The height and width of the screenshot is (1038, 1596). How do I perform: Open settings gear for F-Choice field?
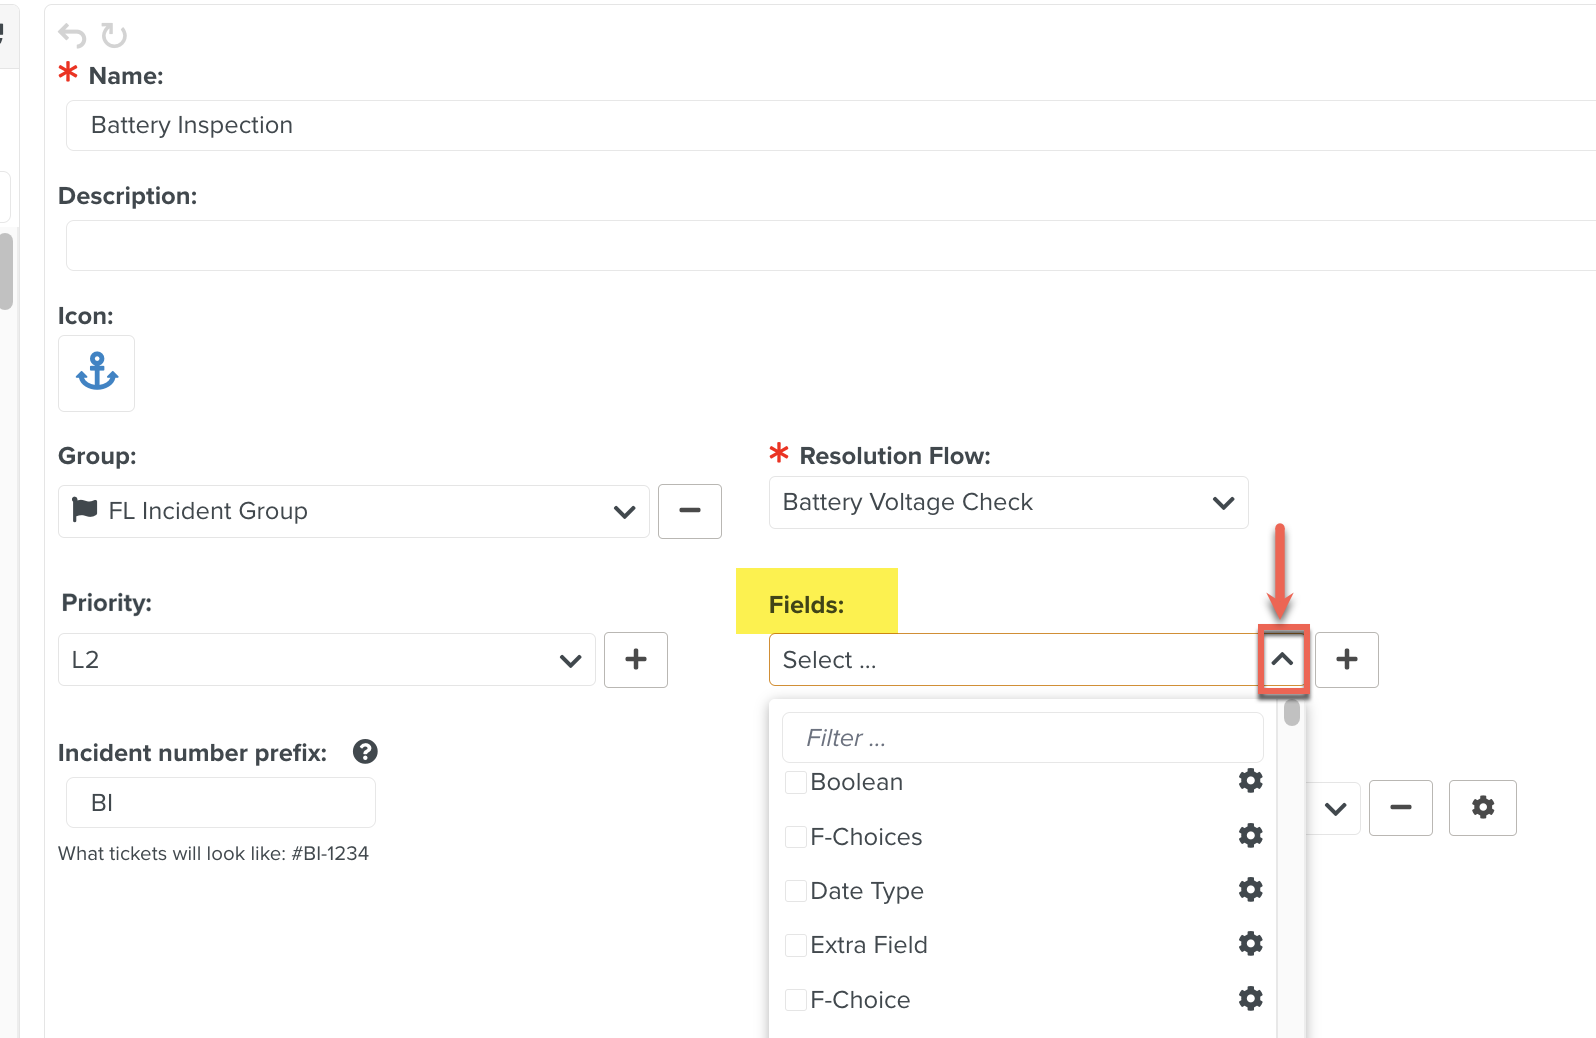[1250, 999]
